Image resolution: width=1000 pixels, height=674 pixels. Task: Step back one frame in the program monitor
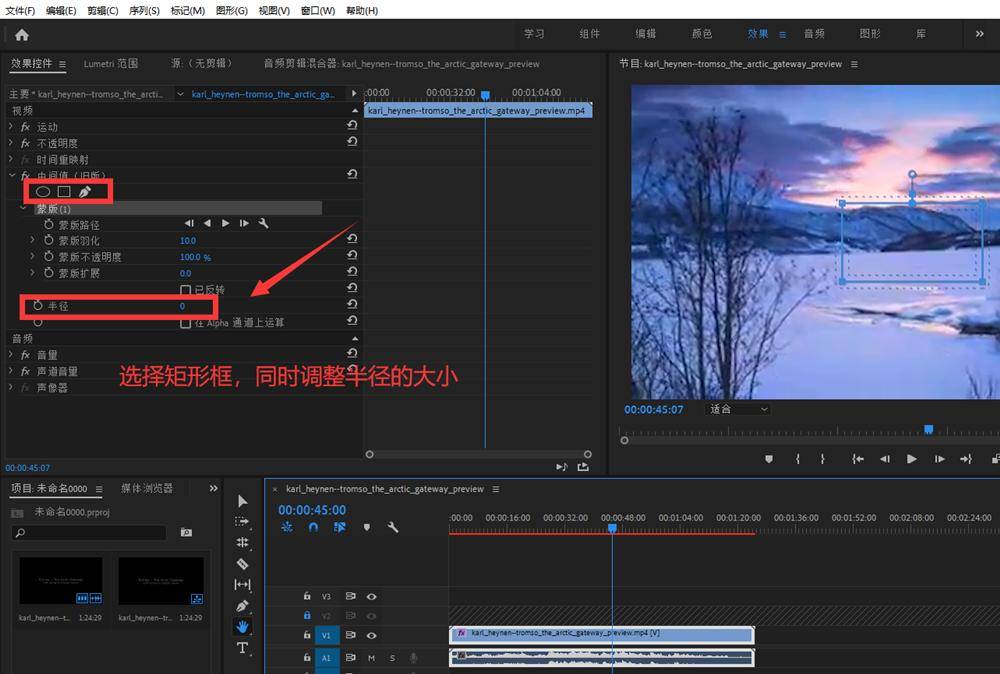click(885, 459)
